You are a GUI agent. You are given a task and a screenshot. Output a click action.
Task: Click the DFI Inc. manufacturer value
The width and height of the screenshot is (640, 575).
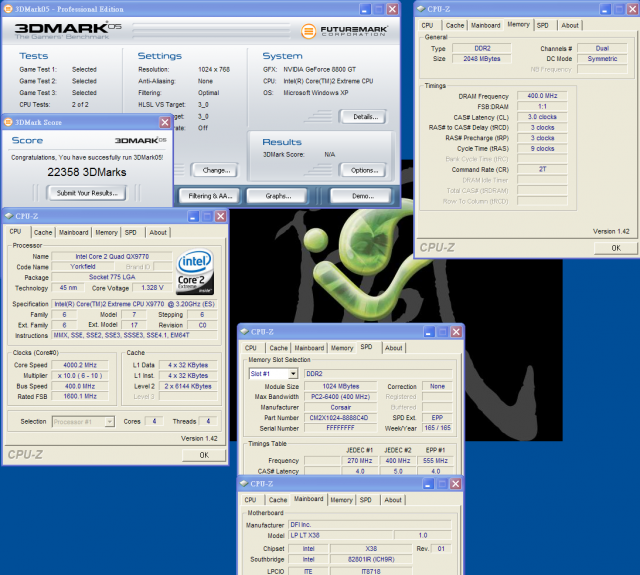click(x=370, y=525)
